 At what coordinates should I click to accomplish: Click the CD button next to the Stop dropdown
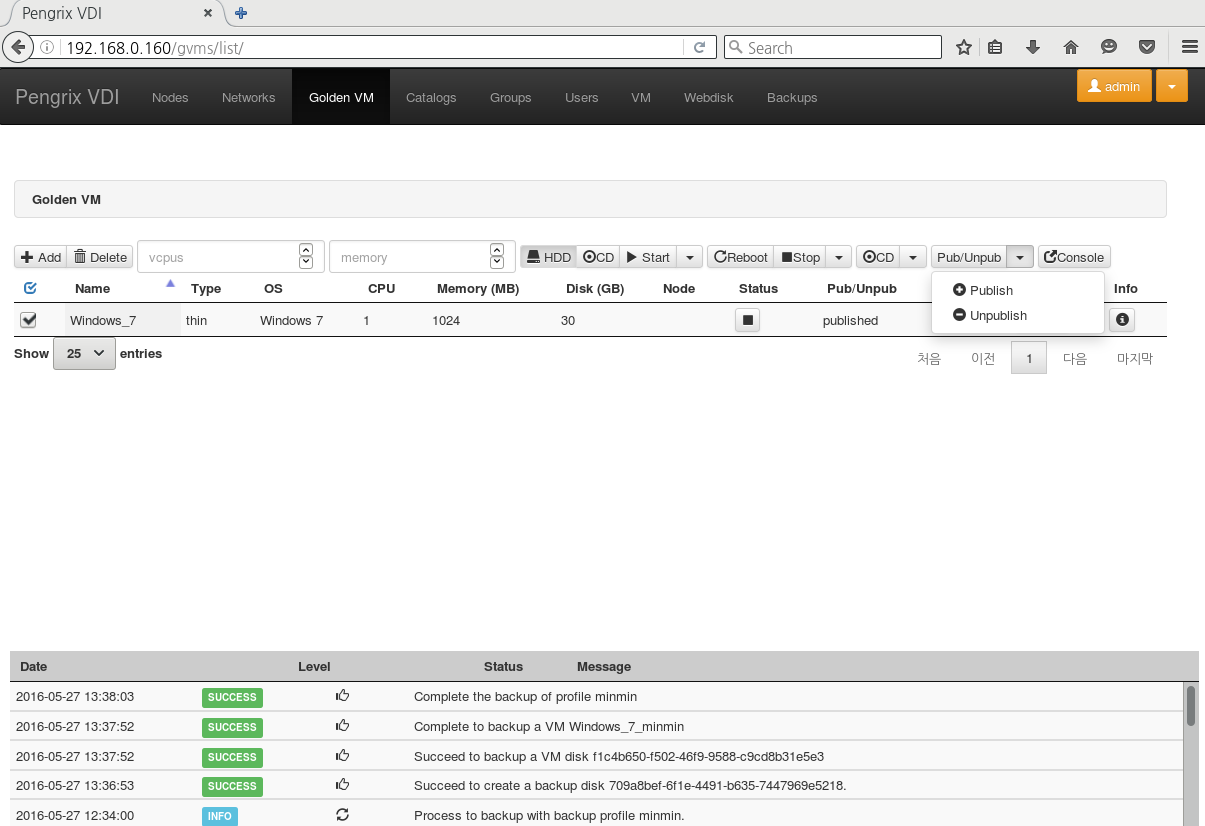click(878, 257)
